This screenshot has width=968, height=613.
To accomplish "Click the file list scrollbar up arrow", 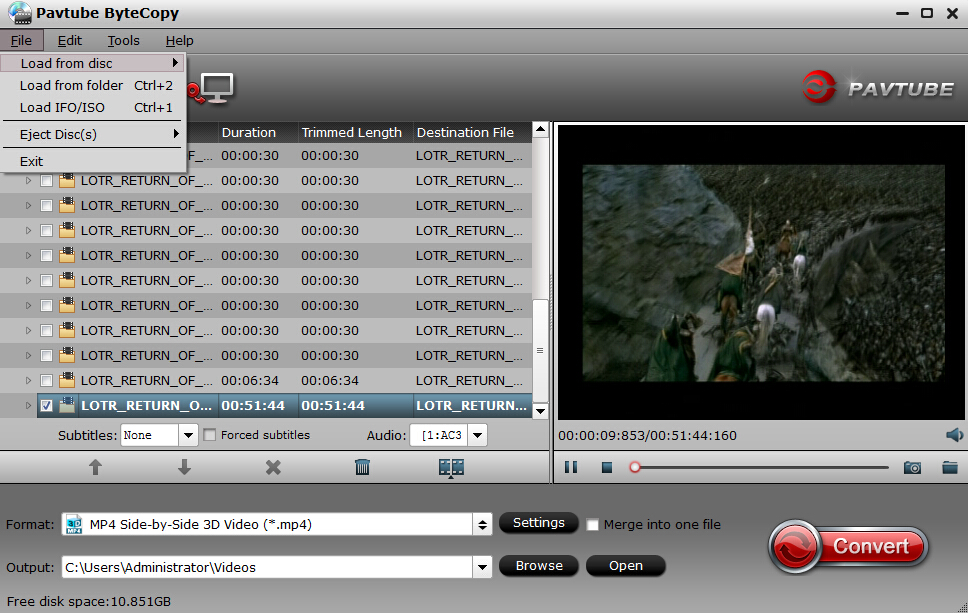I will pyautogui.click(x=541, y=130).
